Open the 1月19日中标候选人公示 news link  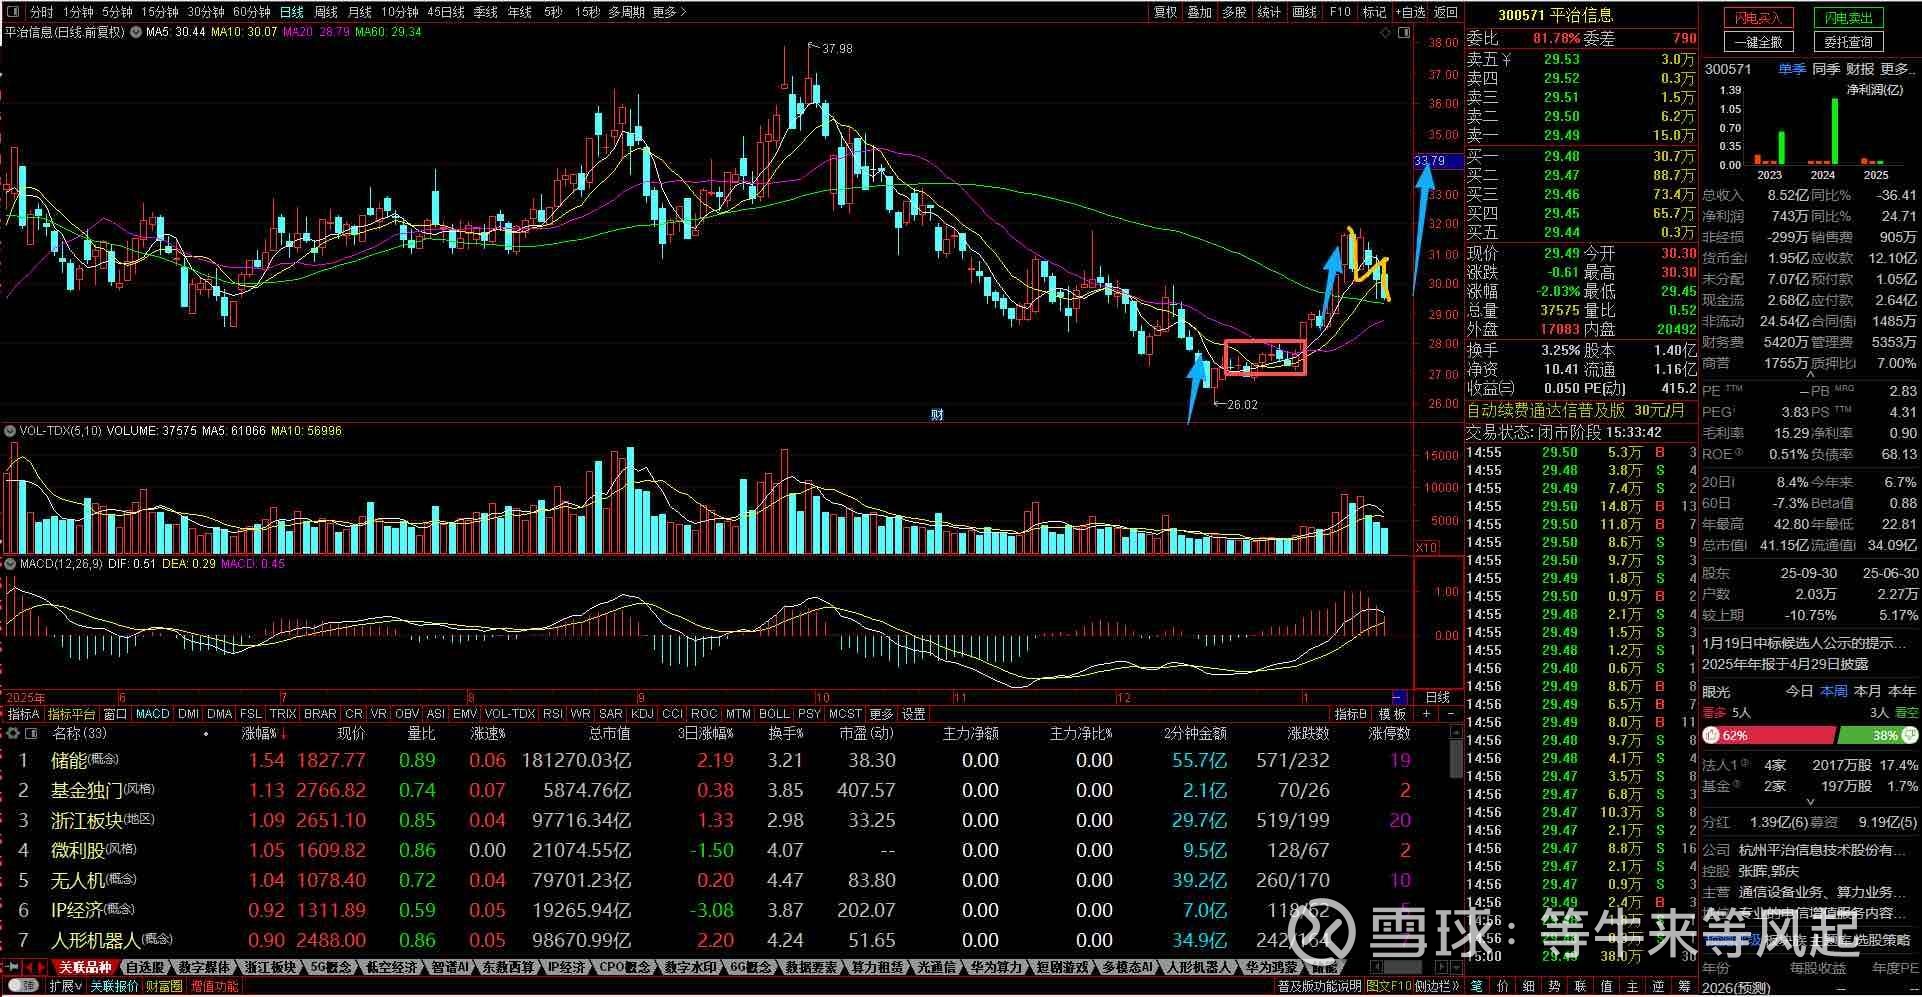click(x=1802, y=643)
